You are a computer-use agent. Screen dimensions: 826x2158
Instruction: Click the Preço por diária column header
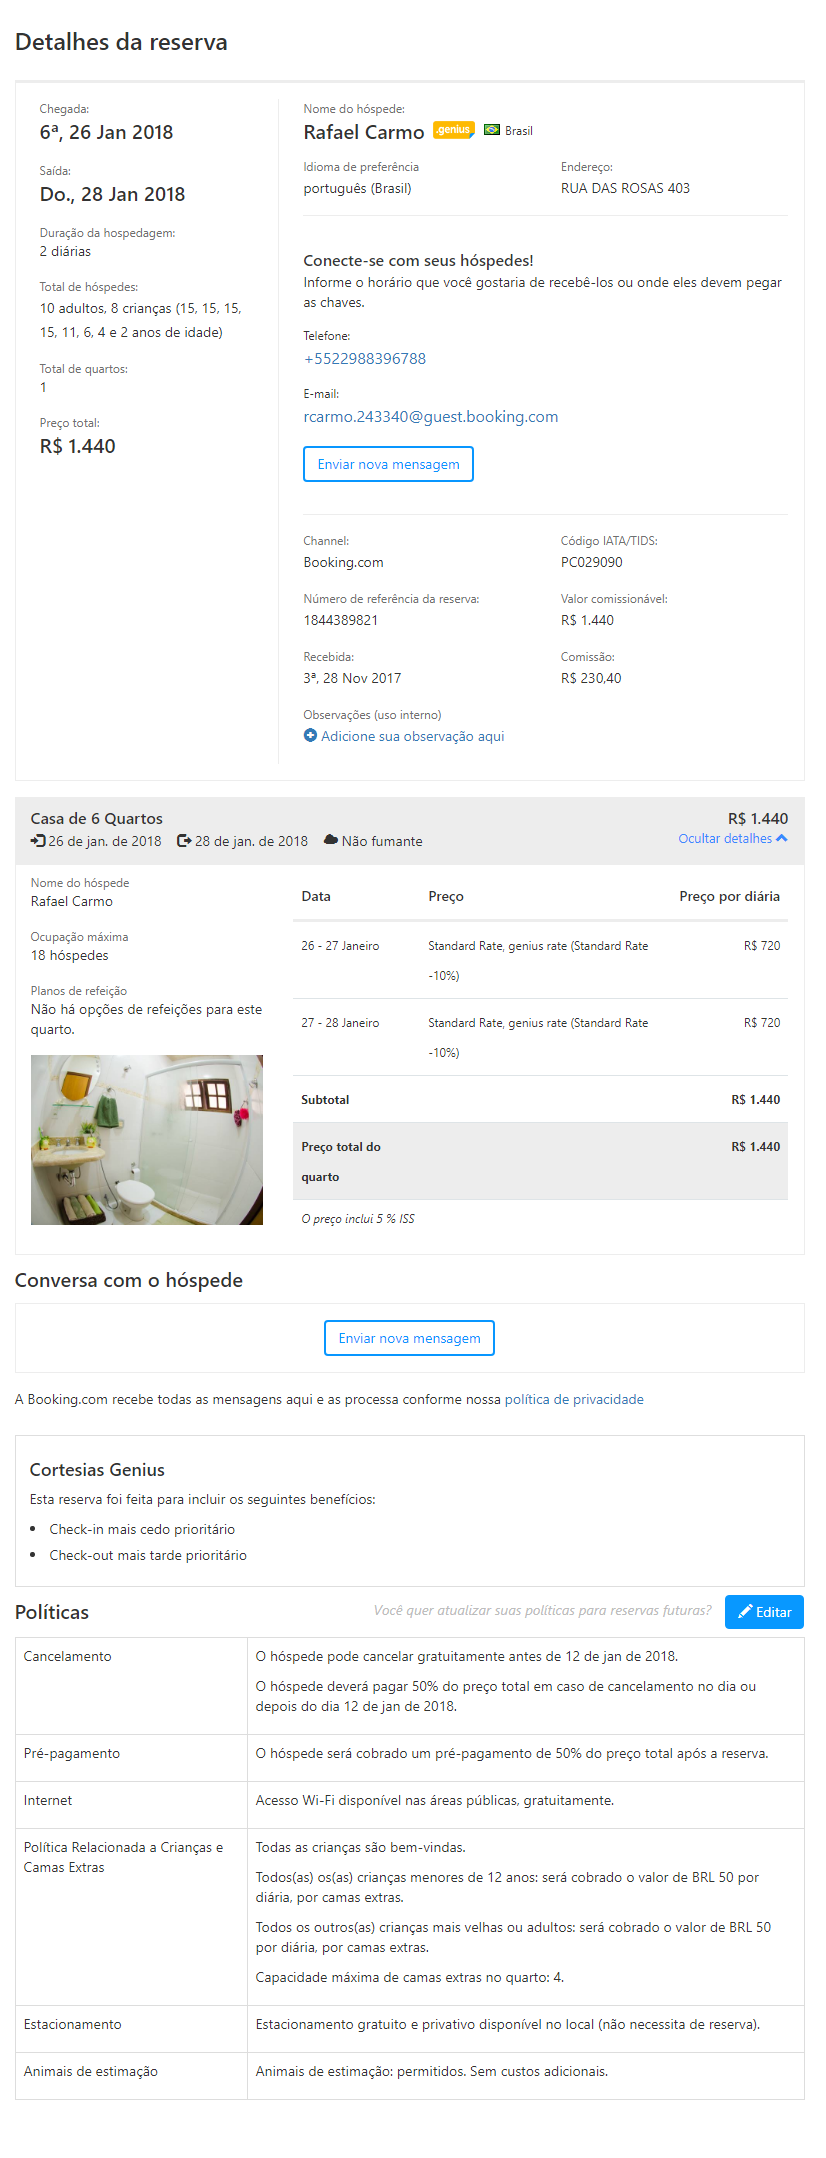coord(729,897)
